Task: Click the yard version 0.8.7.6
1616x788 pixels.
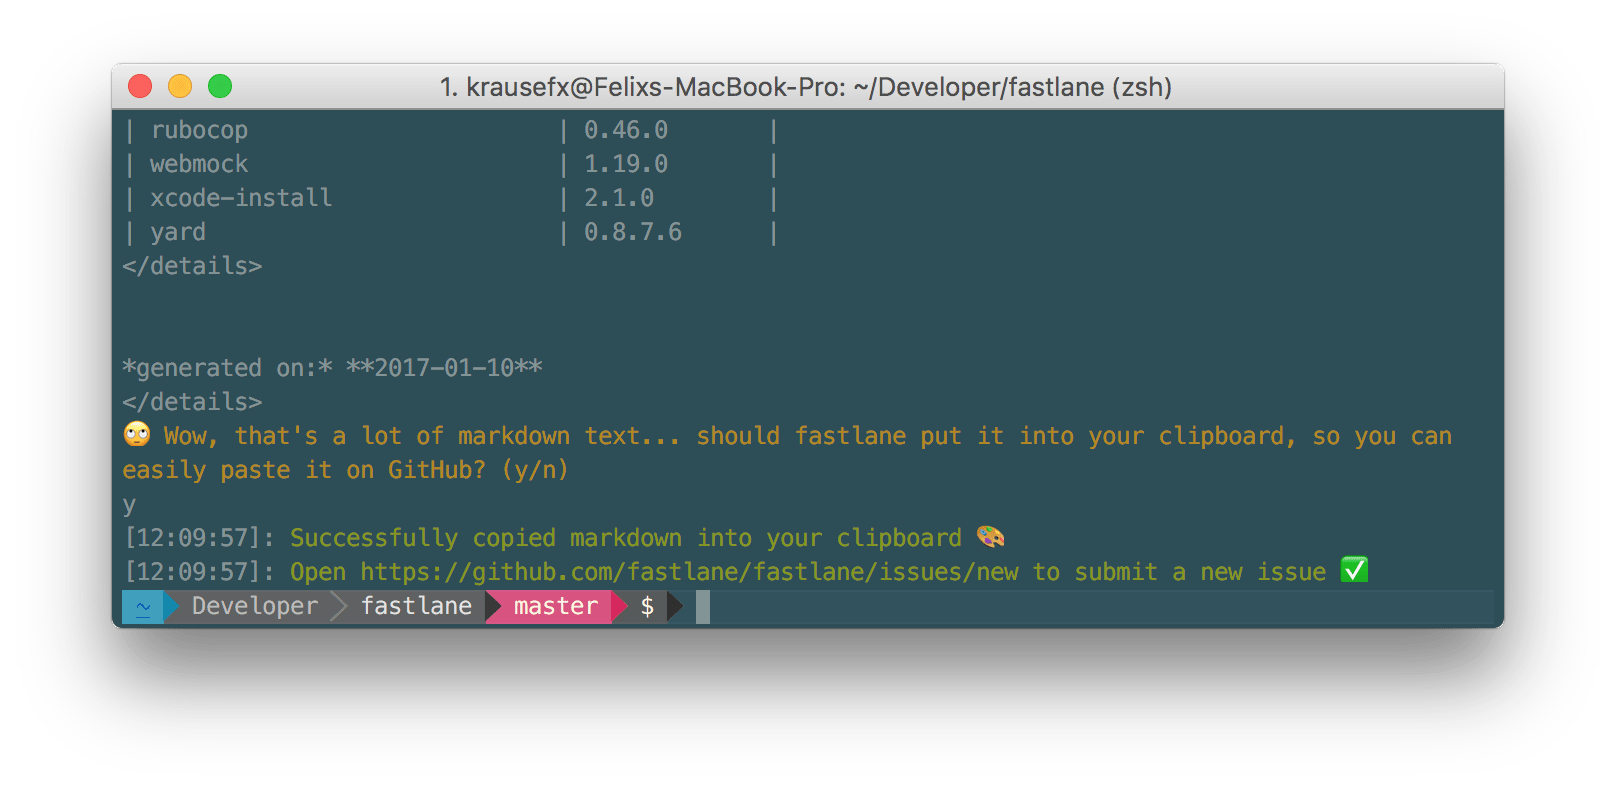Action: tap(633, 232)
